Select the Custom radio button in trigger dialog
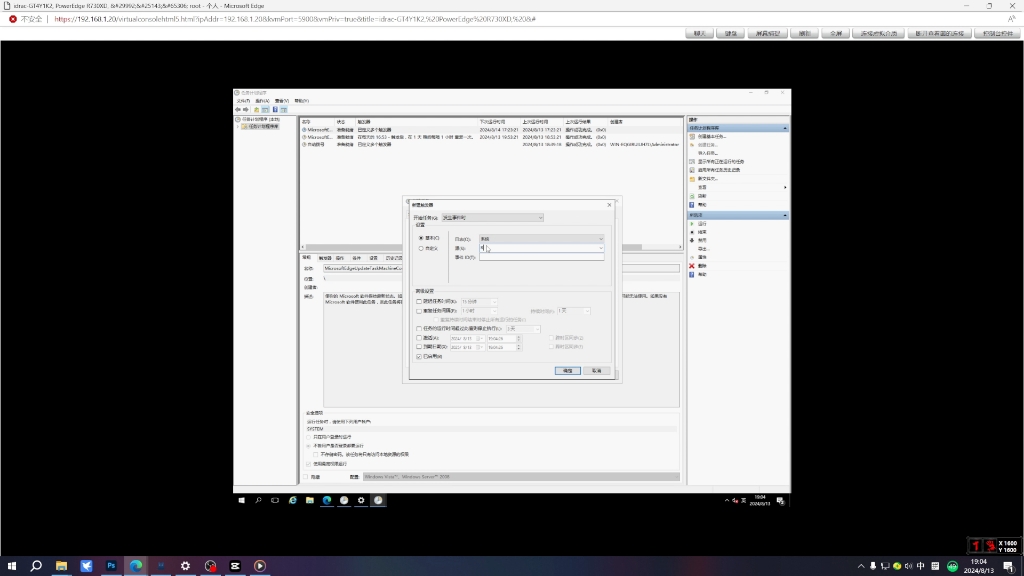This screenshot has height=576, width=1024. (421, 248)
